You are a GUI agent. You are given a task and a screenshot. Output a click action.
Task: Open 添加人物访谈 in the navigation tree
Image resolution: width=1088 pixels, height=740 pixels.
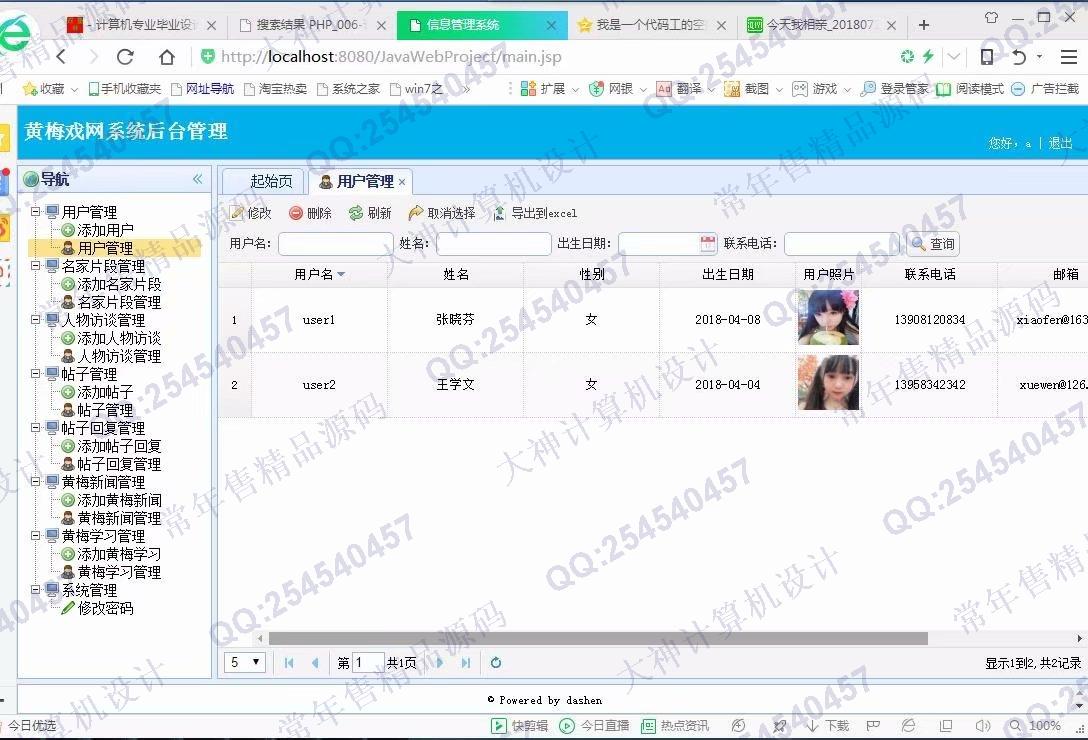(119, 338)
